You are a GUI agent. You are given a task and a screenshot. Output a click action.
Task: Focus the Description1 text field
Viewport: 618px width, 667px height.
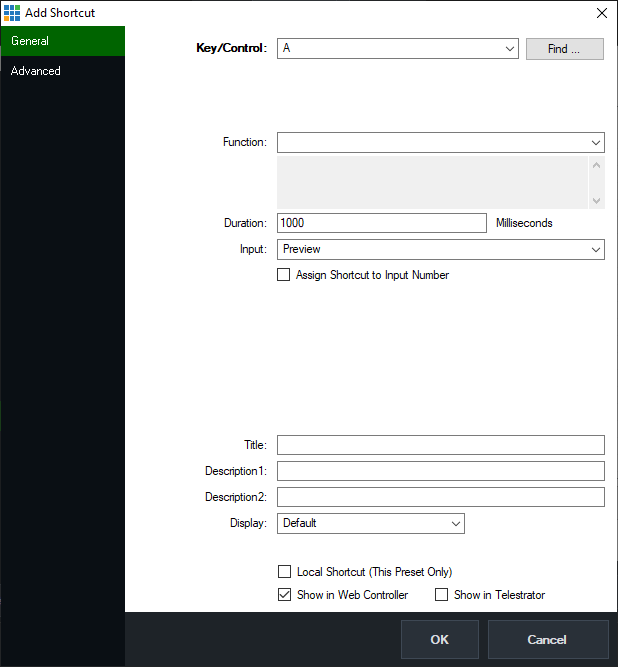coord(440,471)
